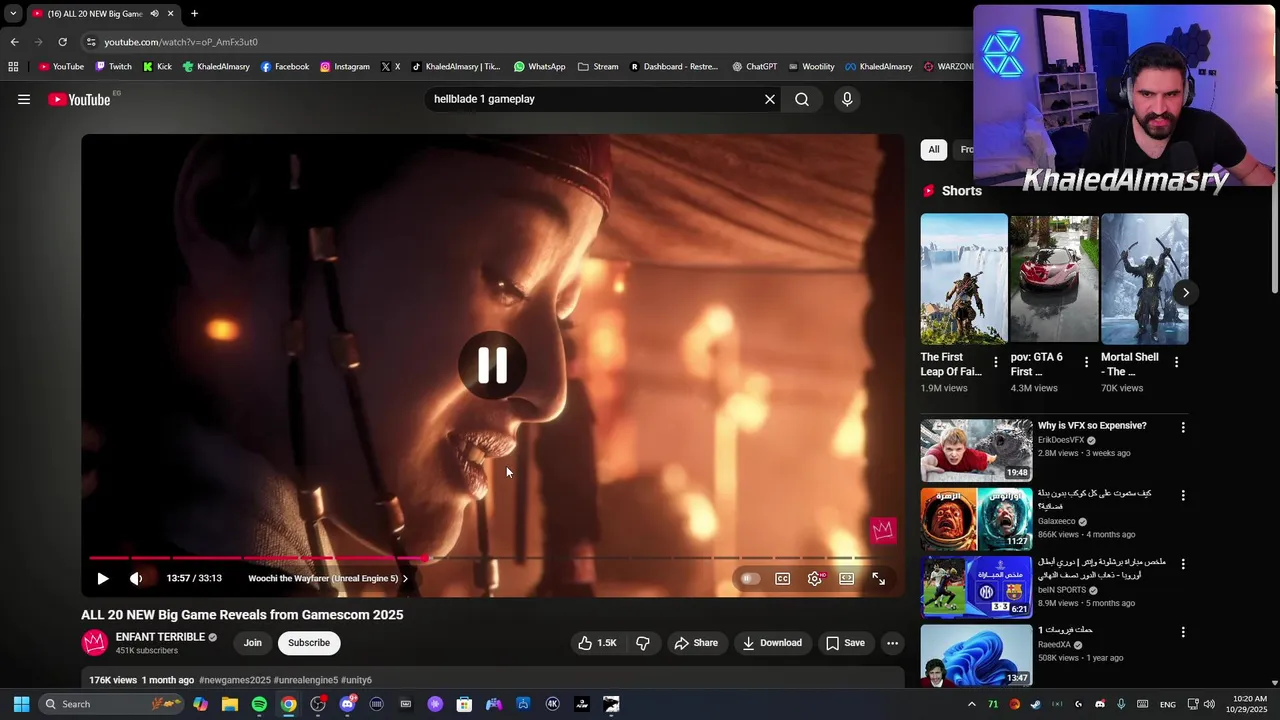
Task: Open The First Leap Of Faith short
Action: tap(964, 279)
